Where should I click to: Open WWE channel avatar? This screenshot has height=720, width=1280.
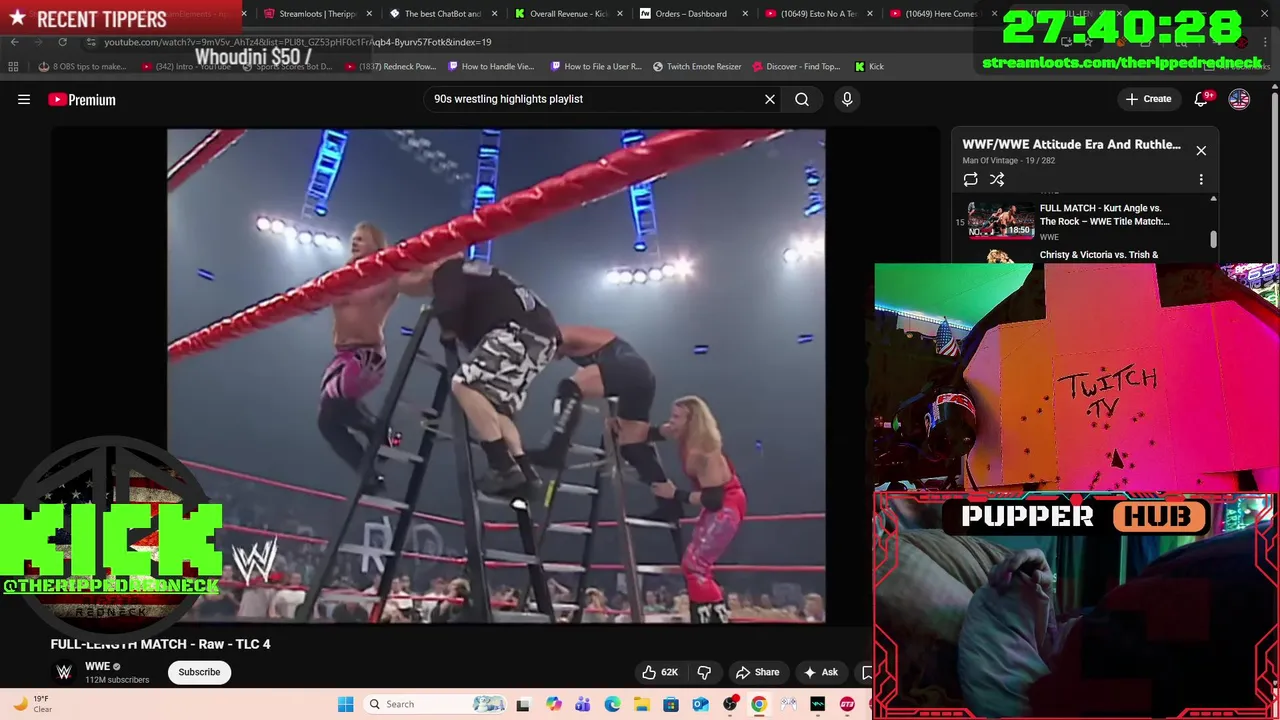pyautogui.click(x=64, y=672)
